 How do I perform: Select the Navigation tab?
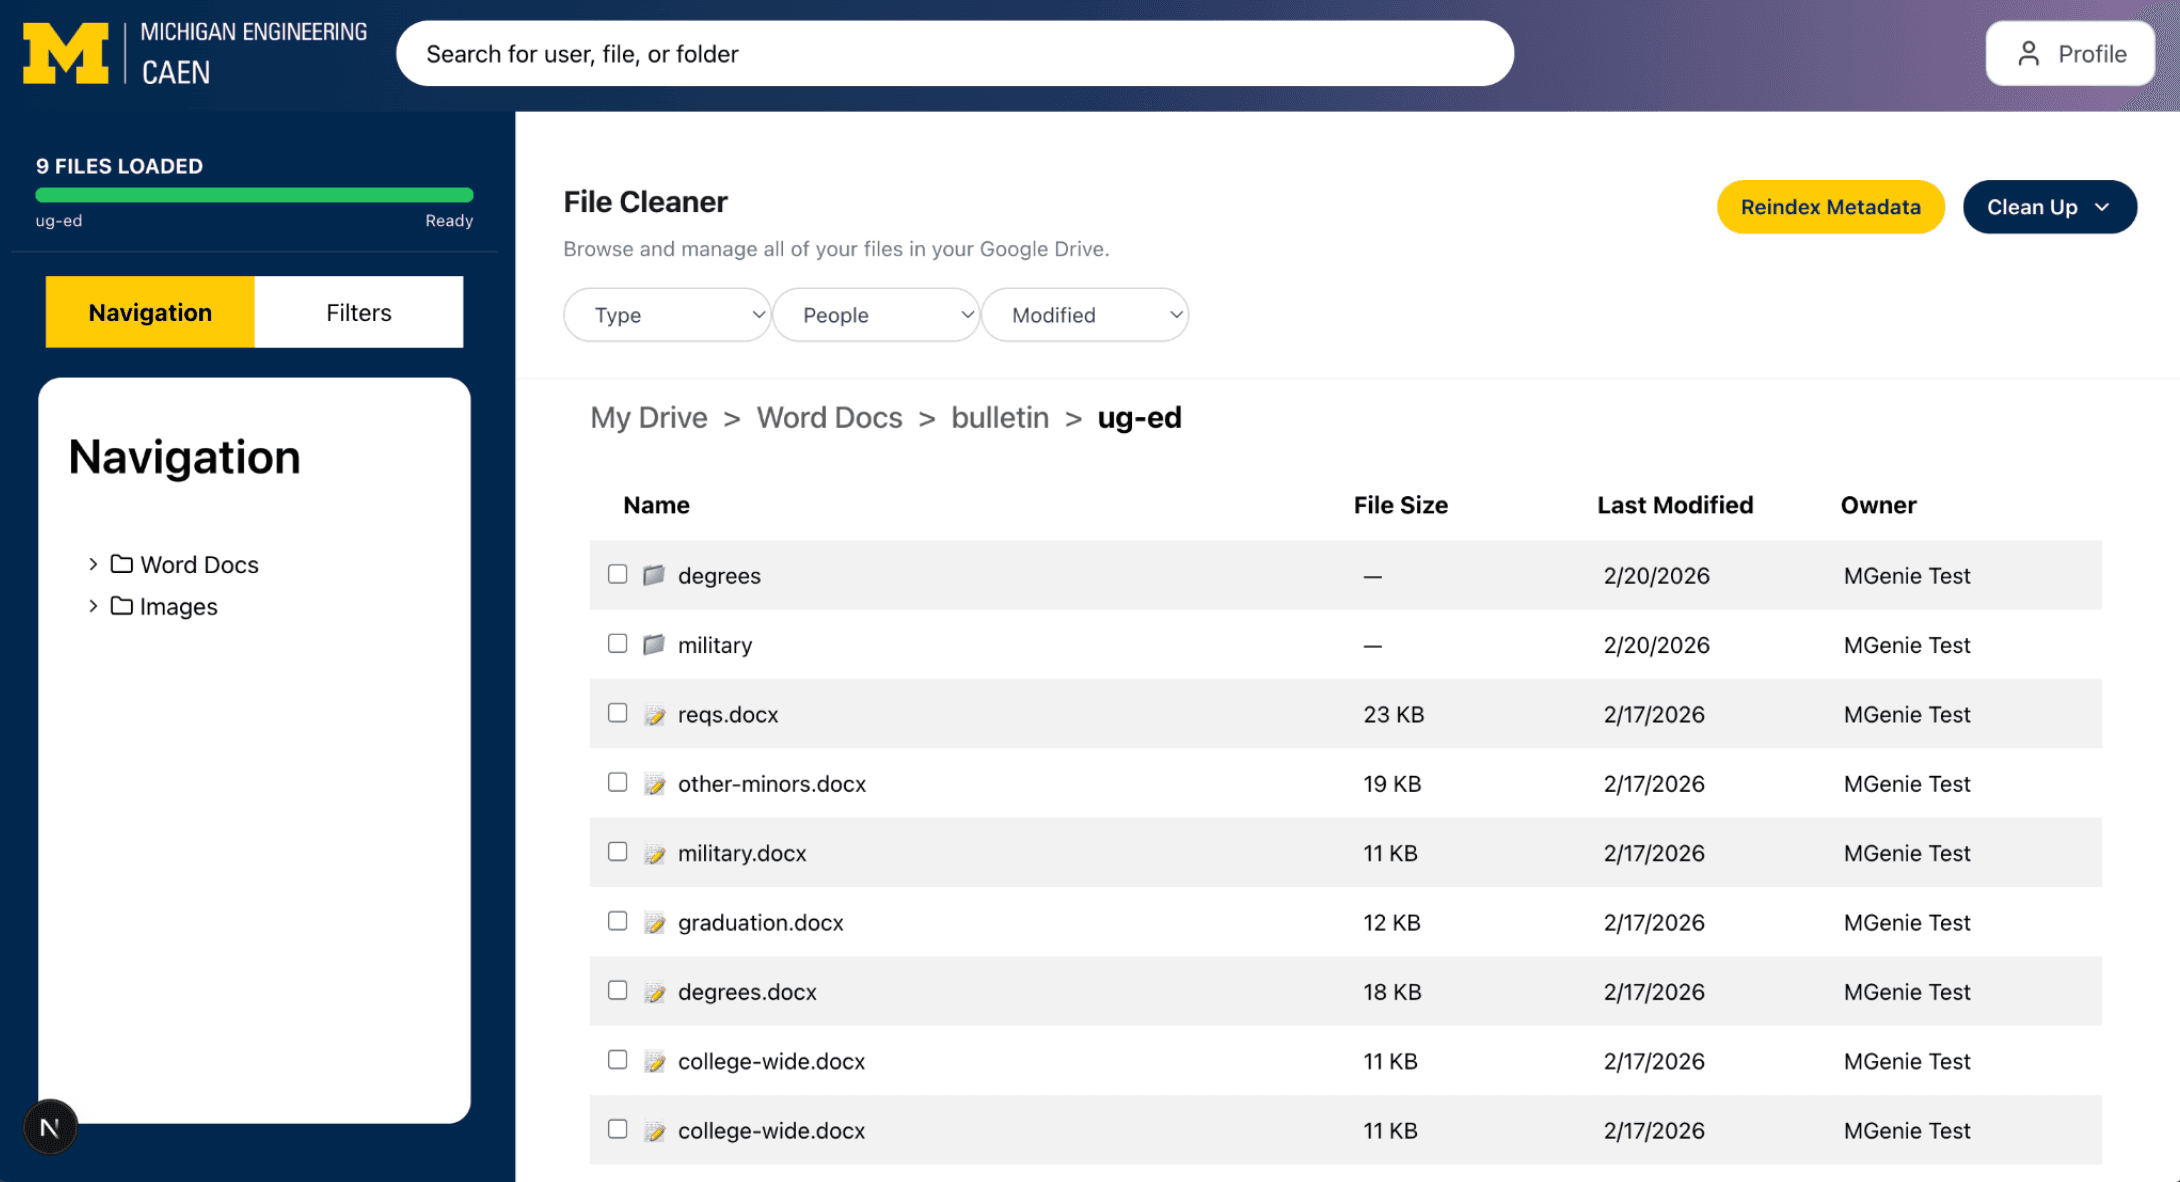[x=150, y=312]
